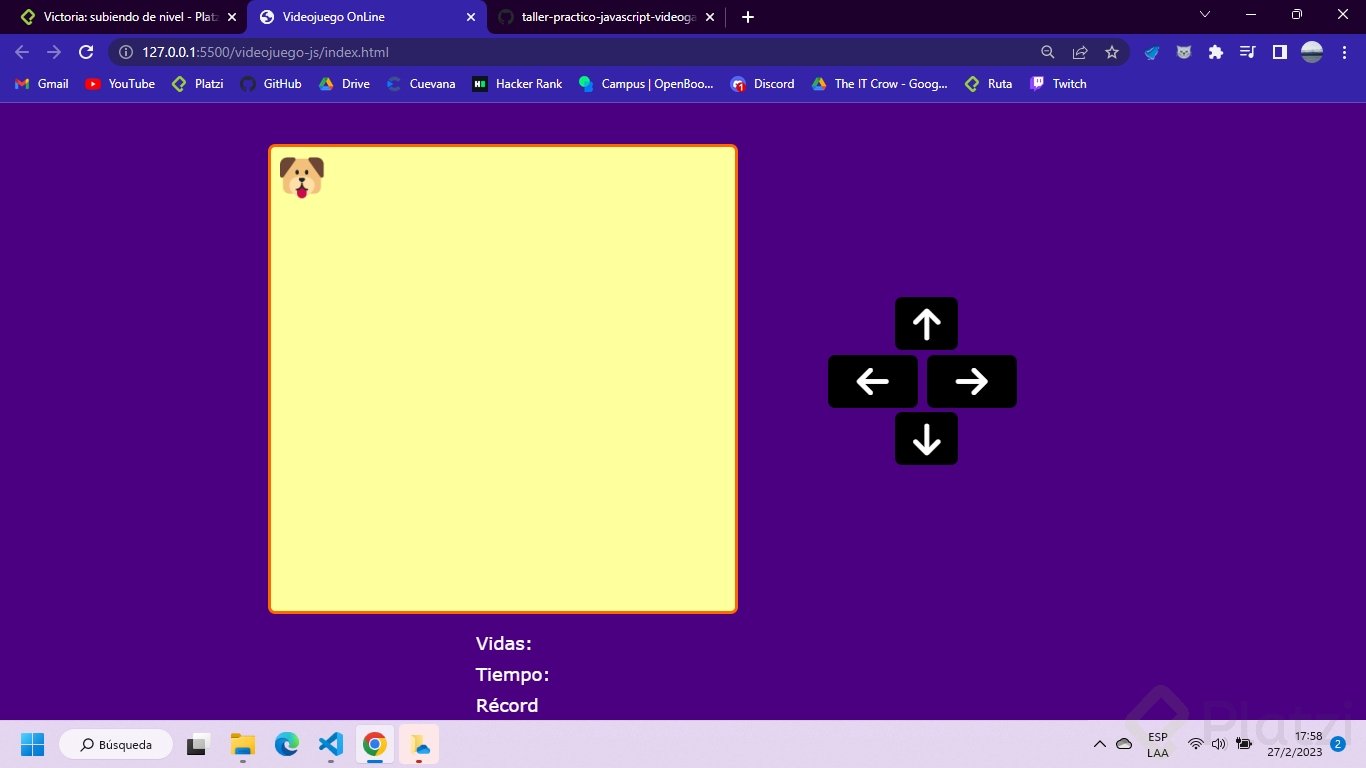Open the GitHub bookmark
Screen dimensions: 1366x768
(x=271, y=84)
